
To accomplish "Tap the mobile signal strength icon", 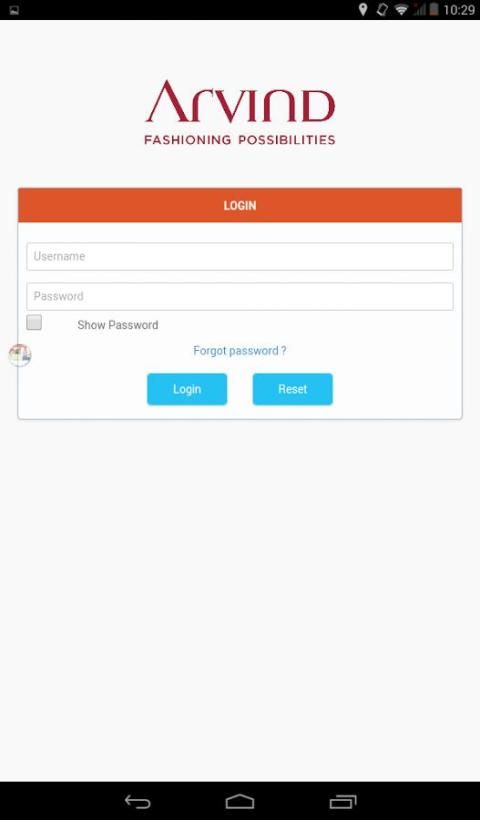I will (419, 10).
